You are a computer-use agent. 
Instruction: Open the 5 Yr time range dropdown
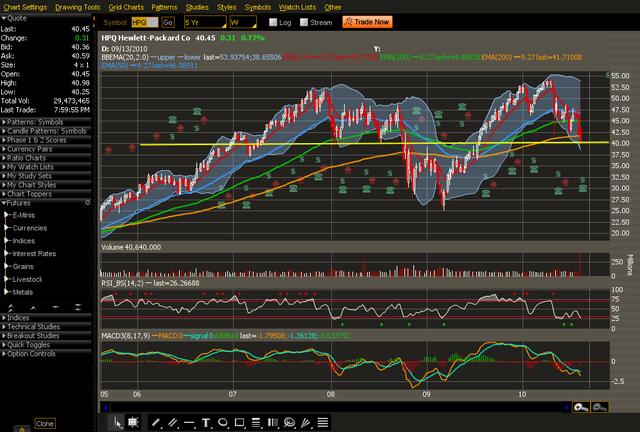tap(205, 22)
